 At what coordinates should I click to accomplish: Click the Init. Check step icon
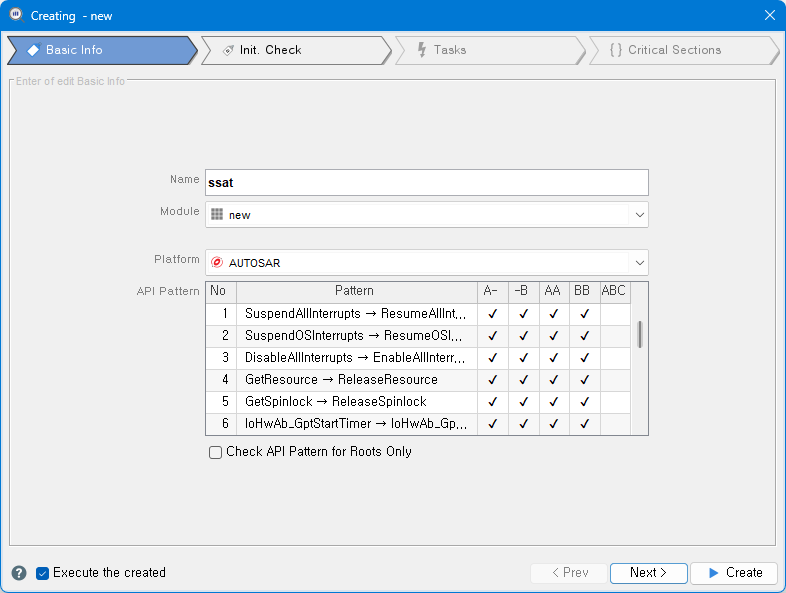(x=228, y=50)
